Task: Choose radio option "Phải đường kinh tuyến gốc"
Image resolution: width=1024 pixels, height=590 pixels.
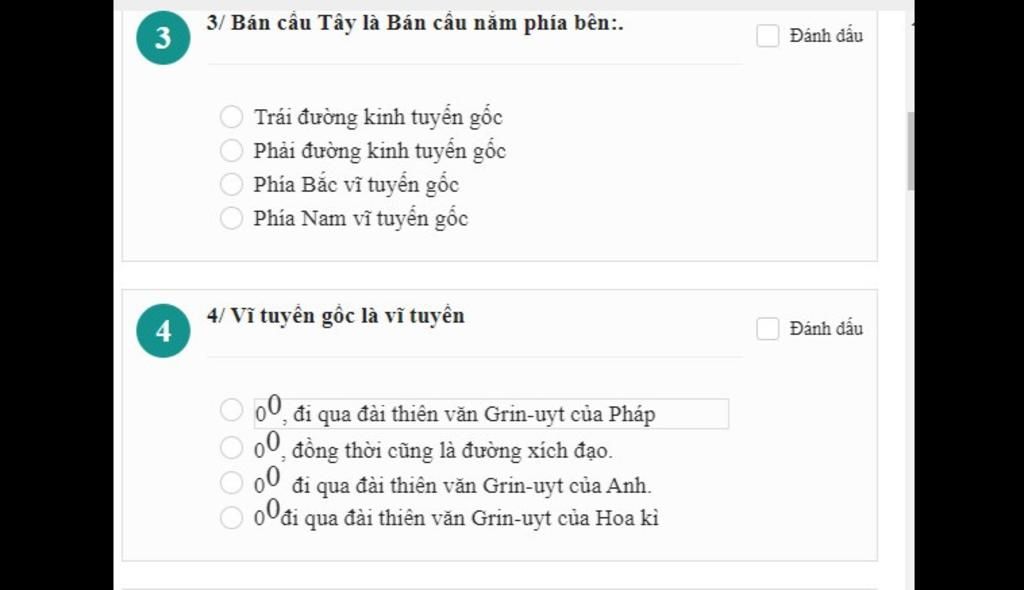Action: [231, 151]
